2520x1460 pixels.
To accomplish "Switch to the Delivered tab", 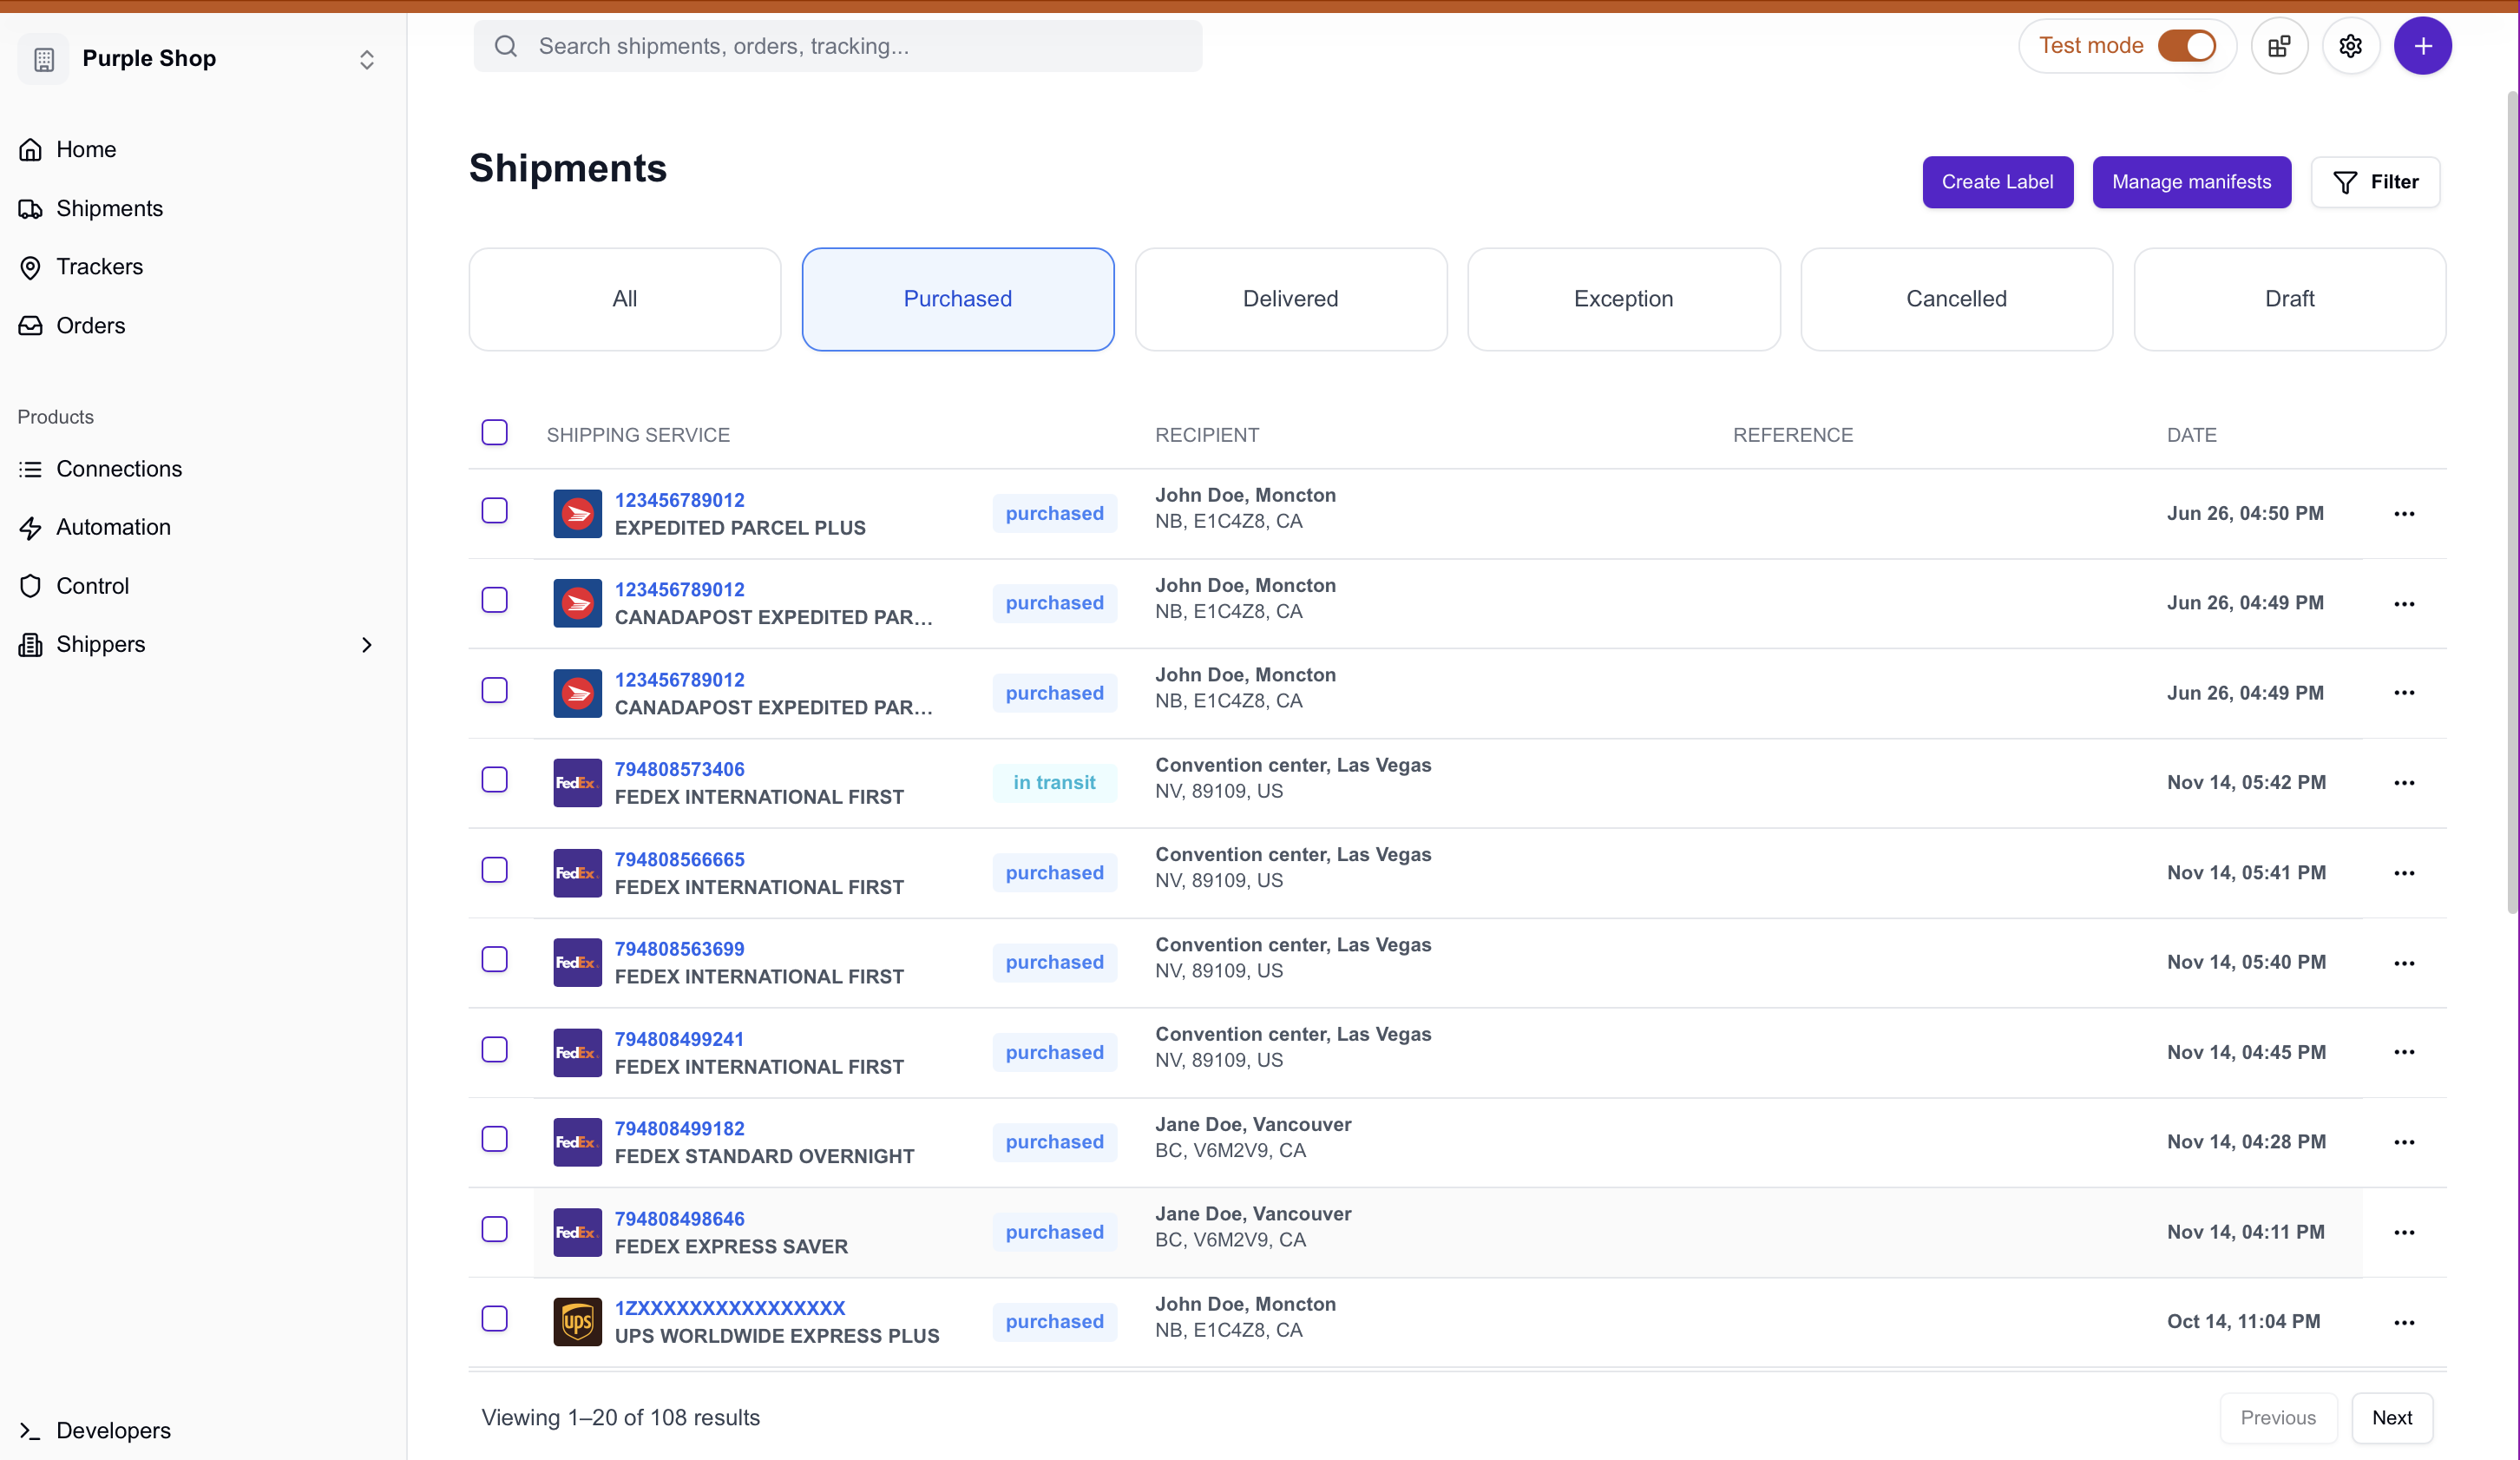I will (1290, 298).
